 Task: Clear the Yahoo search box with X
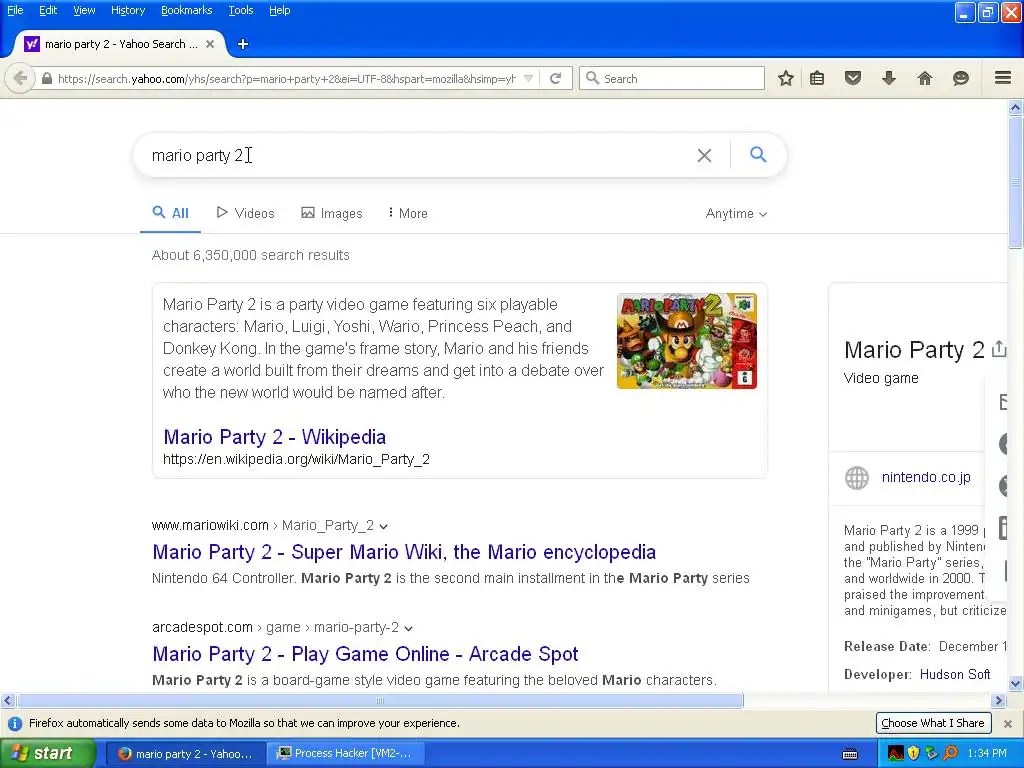[x=704, y=155]
